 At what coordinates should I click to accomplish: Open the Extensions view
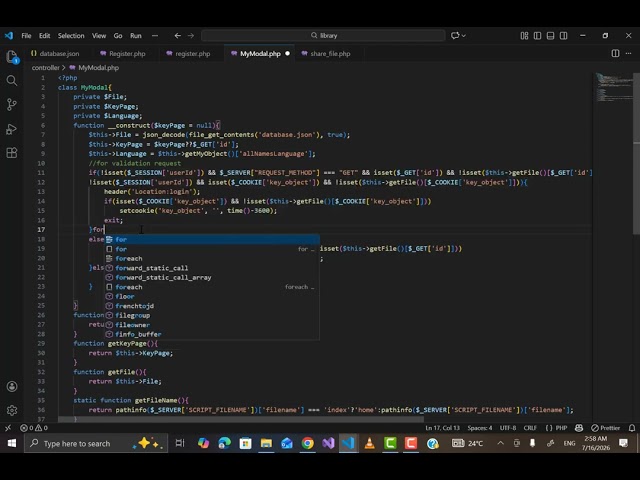tap(12, 153)
